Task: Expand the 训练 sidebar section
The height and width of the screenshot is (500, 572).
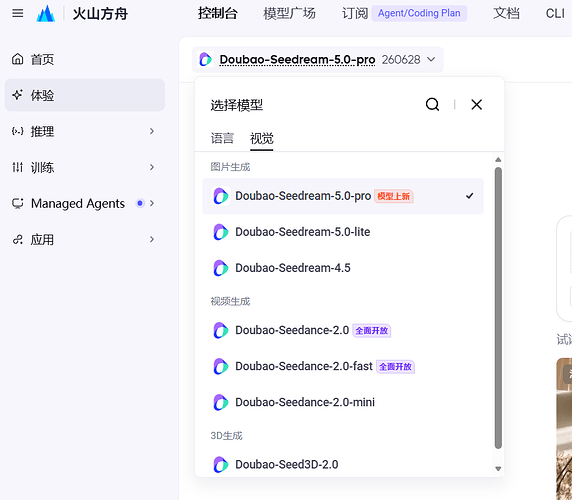Action: pos(152,167)
